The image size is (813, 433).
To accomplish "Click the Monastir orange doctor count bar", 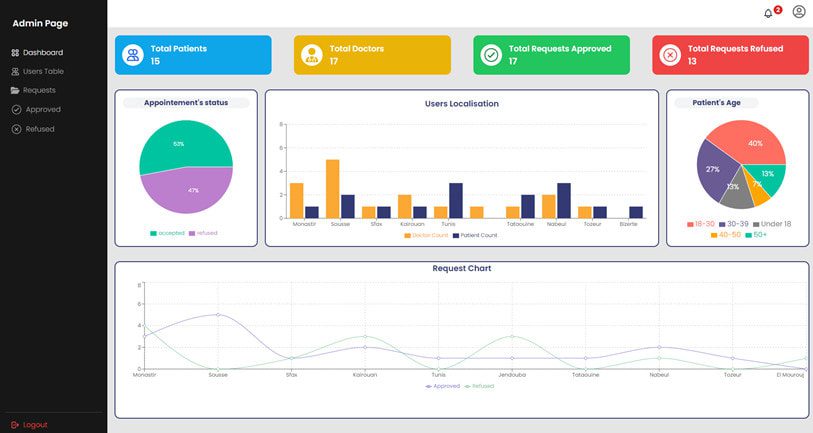I will click(x=297, y=201).
